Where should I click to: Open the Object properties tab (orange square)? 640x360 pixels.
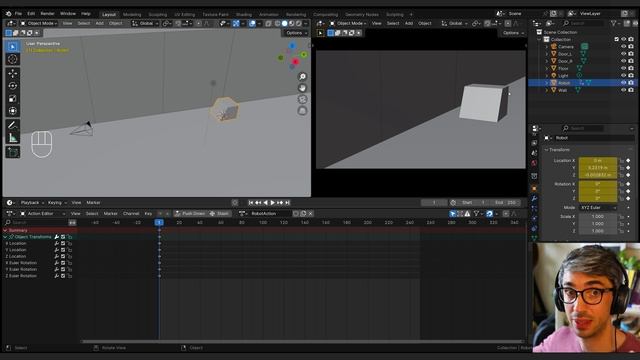point(534,189)
